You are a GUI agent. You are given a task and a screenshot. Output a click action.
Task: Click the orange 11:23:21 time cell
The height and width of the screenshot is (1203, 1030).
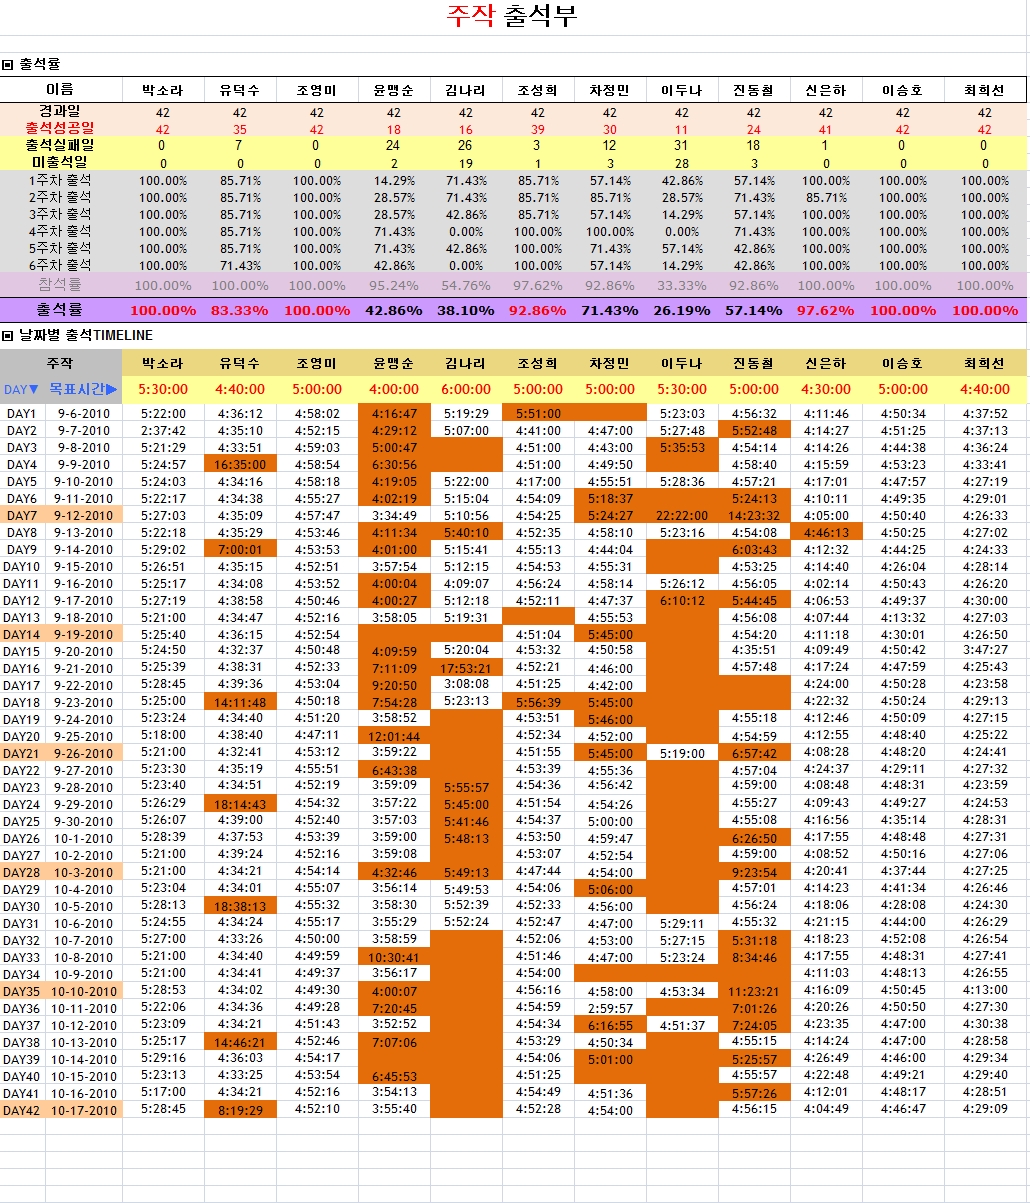(754, 991)
